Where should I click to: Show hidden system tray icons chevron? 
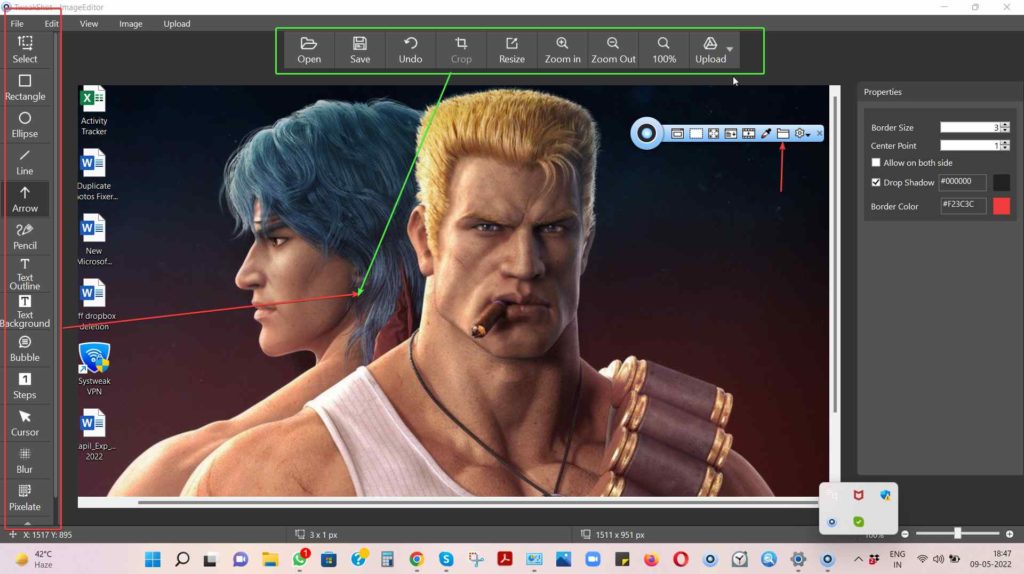coord(858,560)
